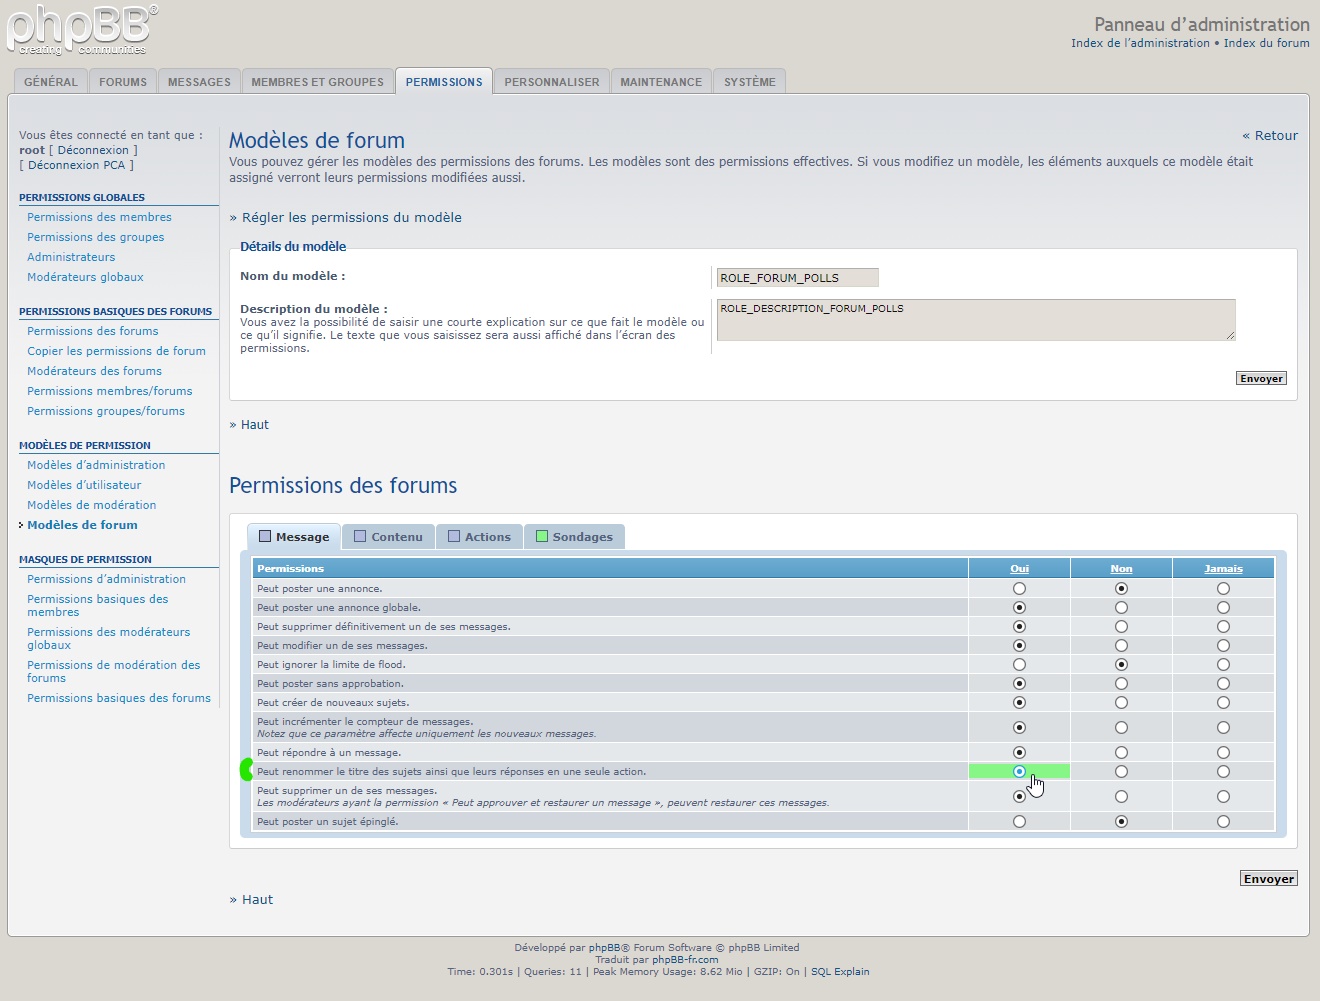
Task: Set 'Peut ignorer la limite de flood' to Oui
Action: (x=1019, y=665)
